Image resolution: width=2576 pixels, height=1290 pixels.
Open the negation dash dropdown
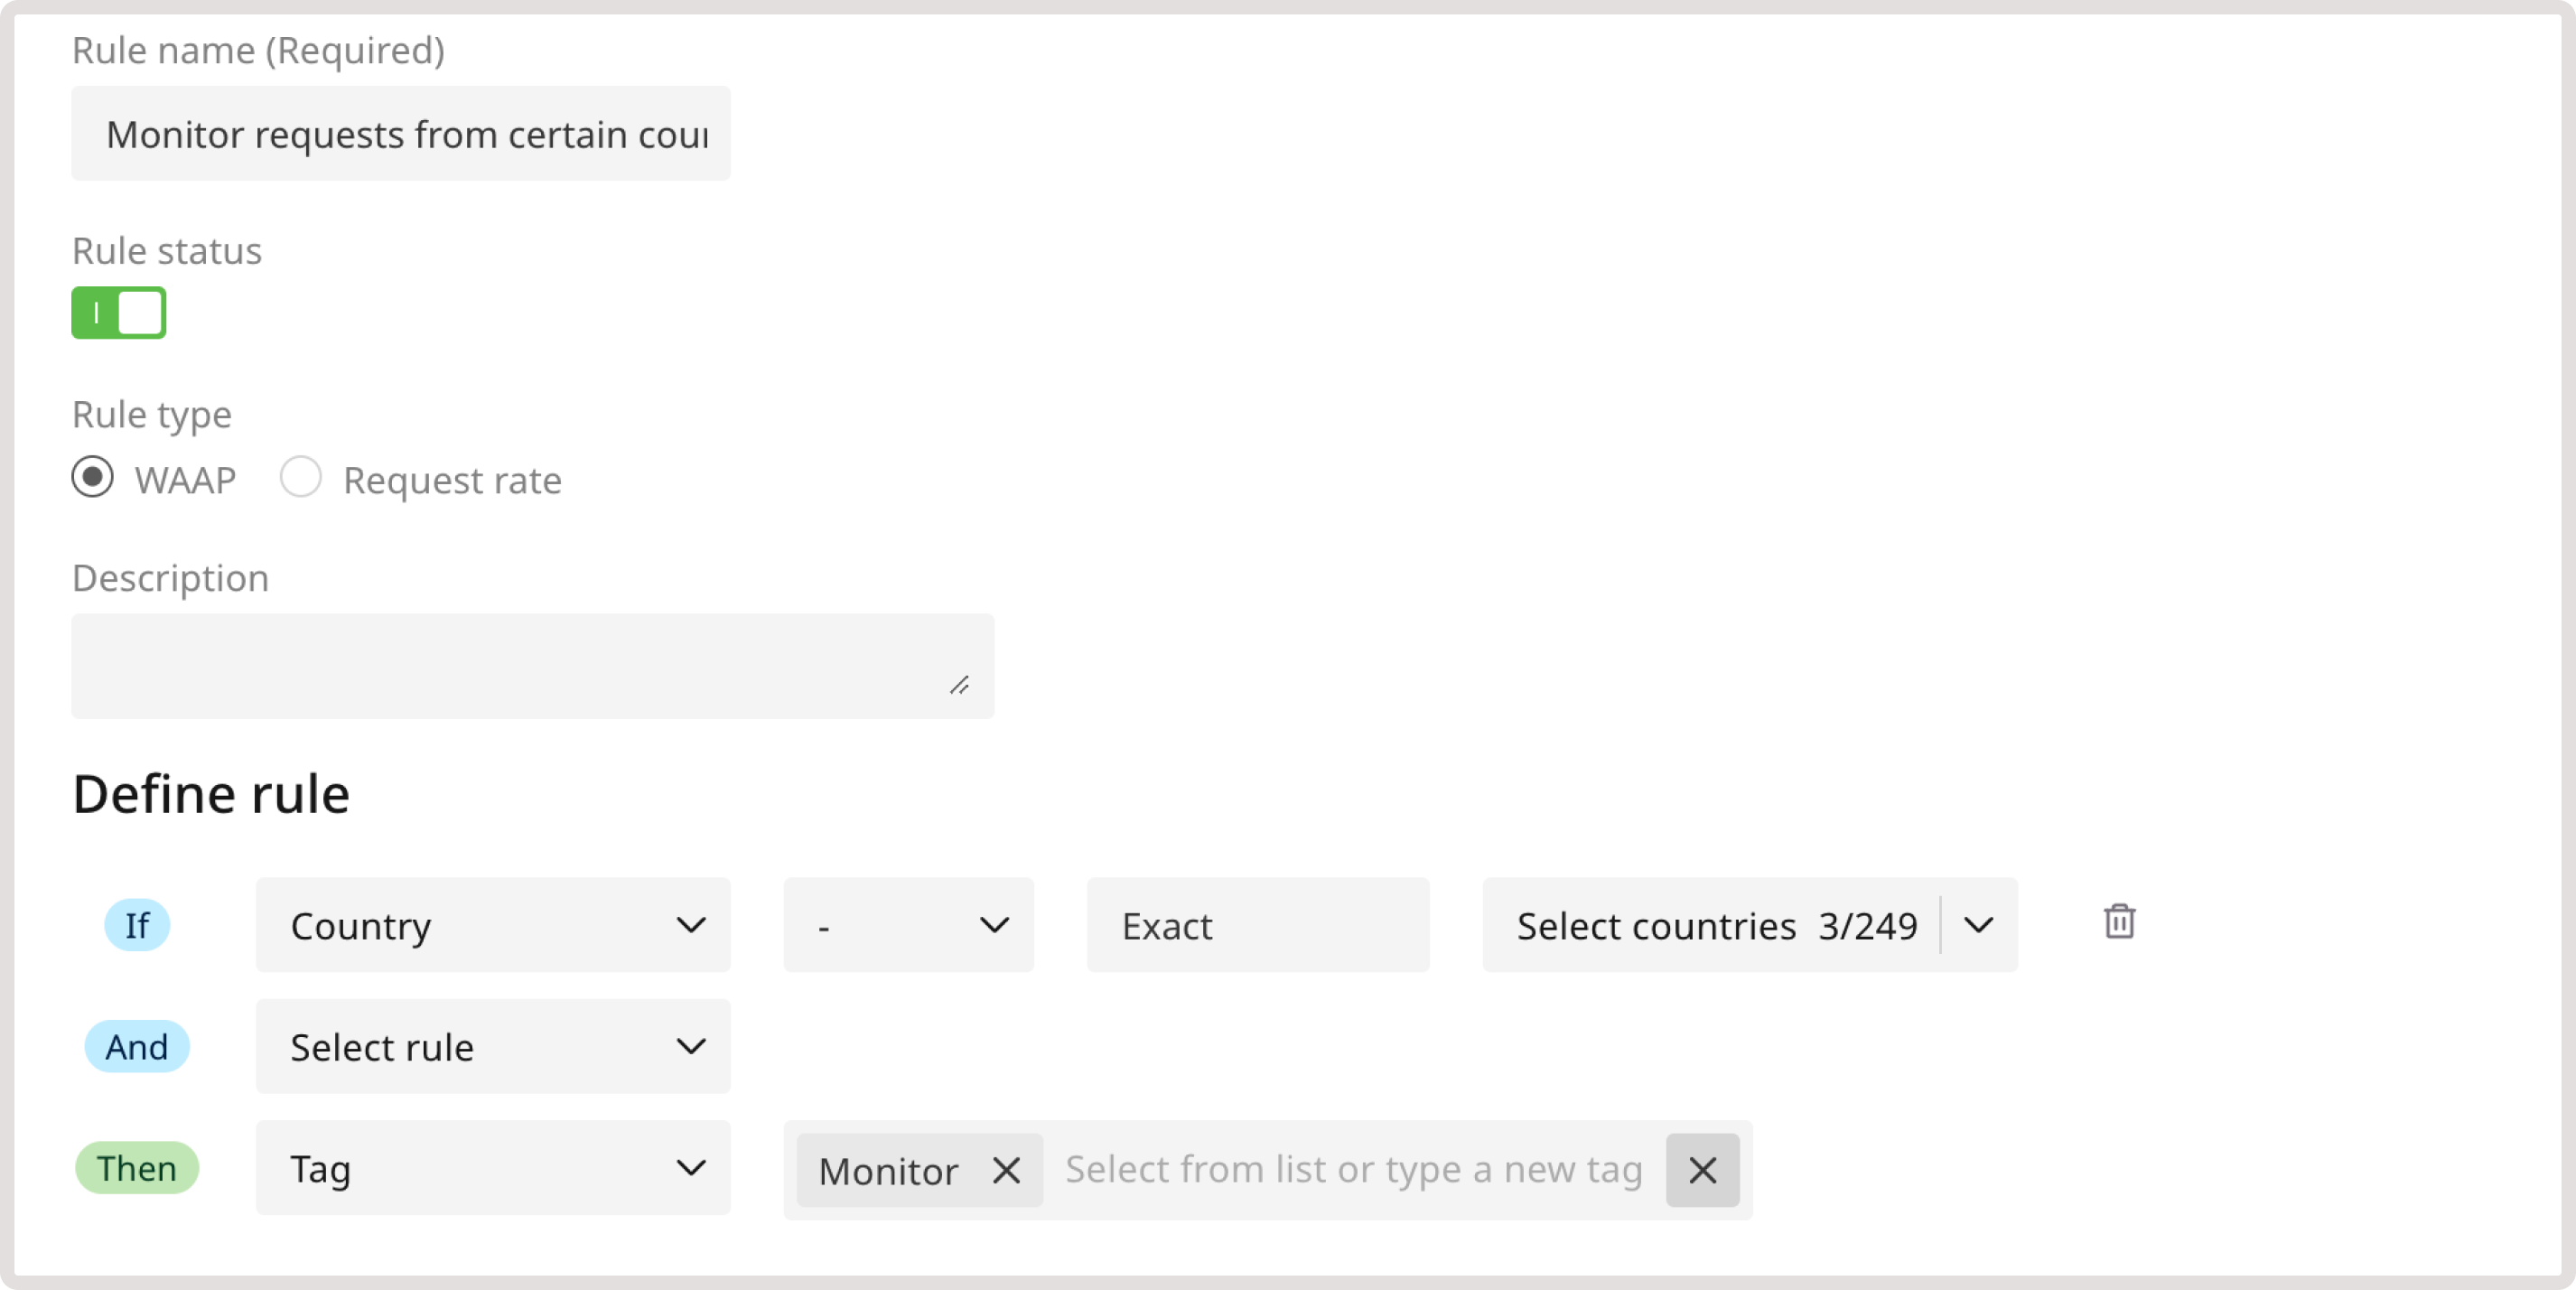click(908, 925)
